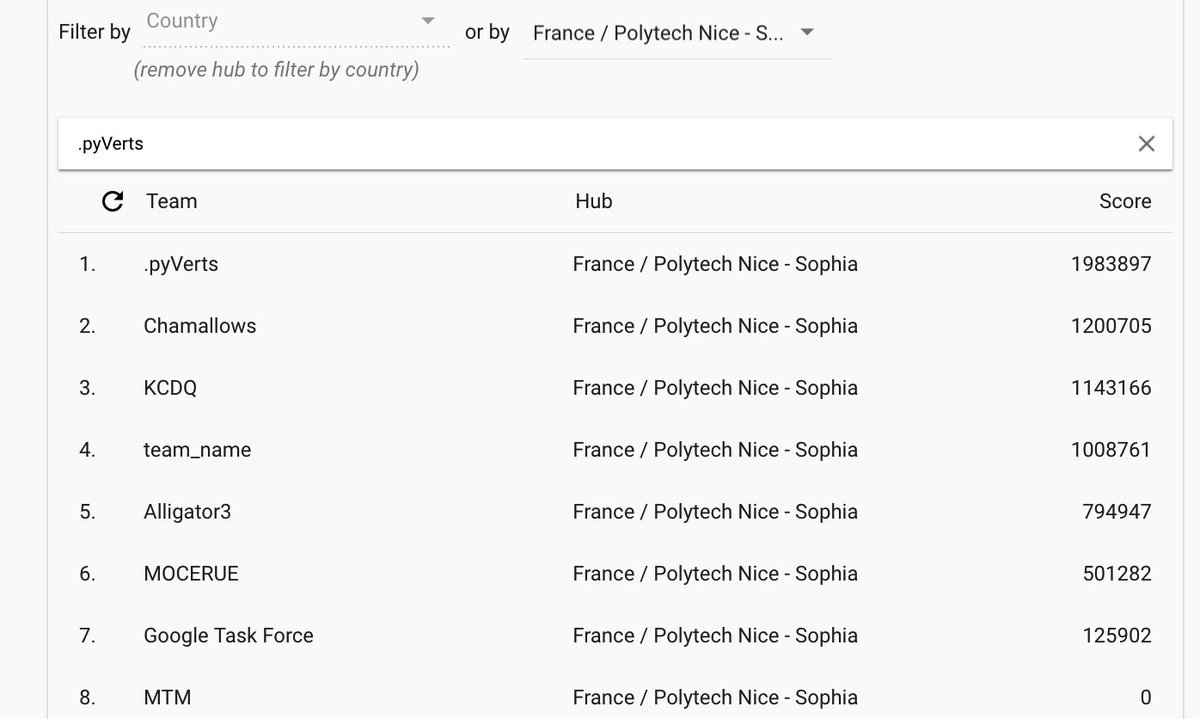Image resolution: width=1200 pixels, height=719 pixels.
Task: Select the score 501282
Action: point(1117,574)
